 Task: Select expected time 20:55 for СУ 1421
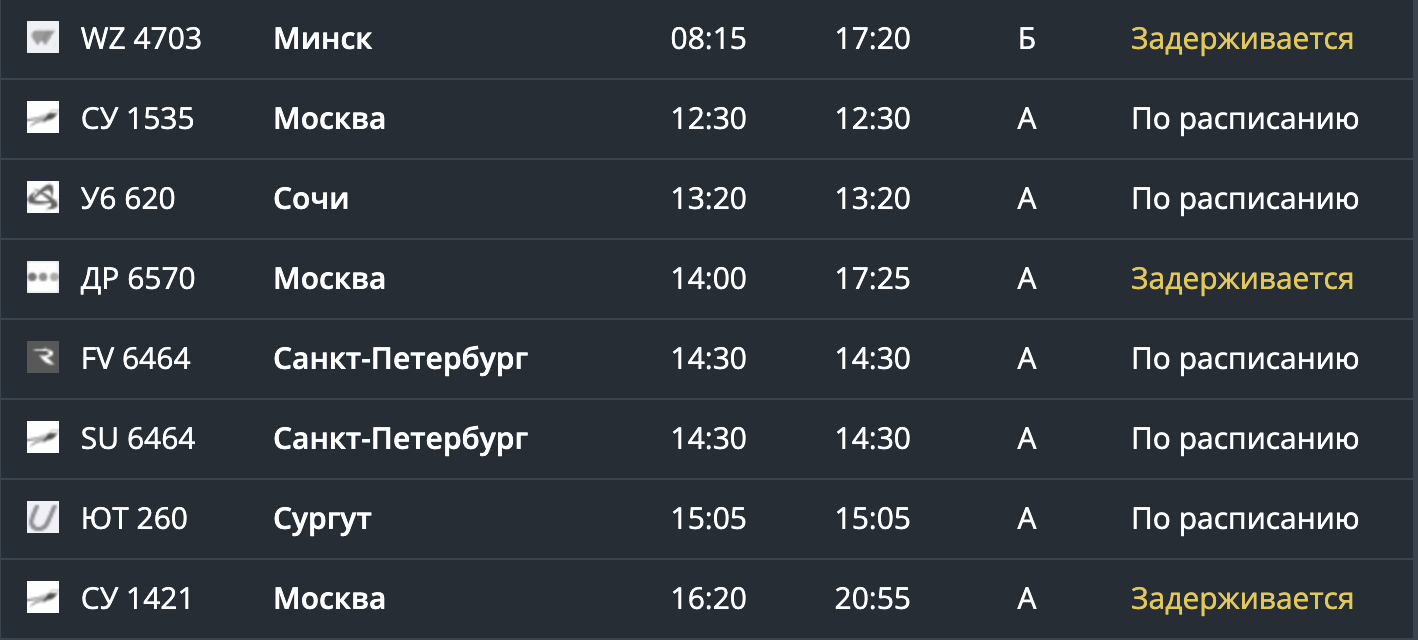click(x=873, y=599)
